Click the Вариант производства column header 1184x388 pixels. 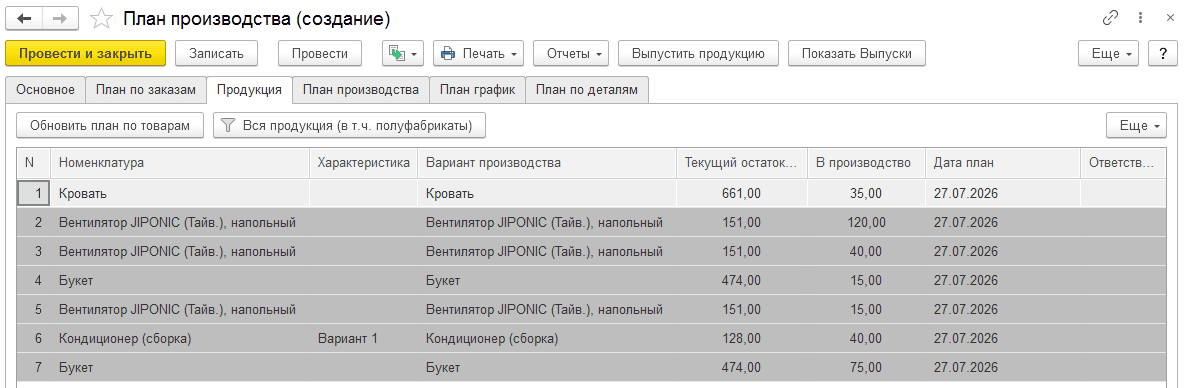(x=547, y=162)
